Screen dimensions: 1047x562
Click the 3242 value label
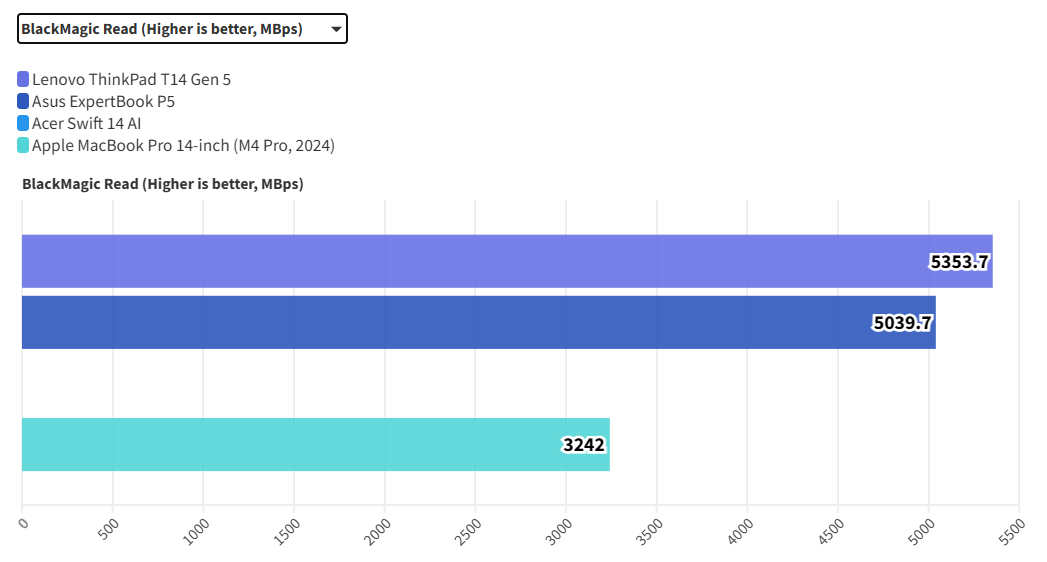click(584, 445)
